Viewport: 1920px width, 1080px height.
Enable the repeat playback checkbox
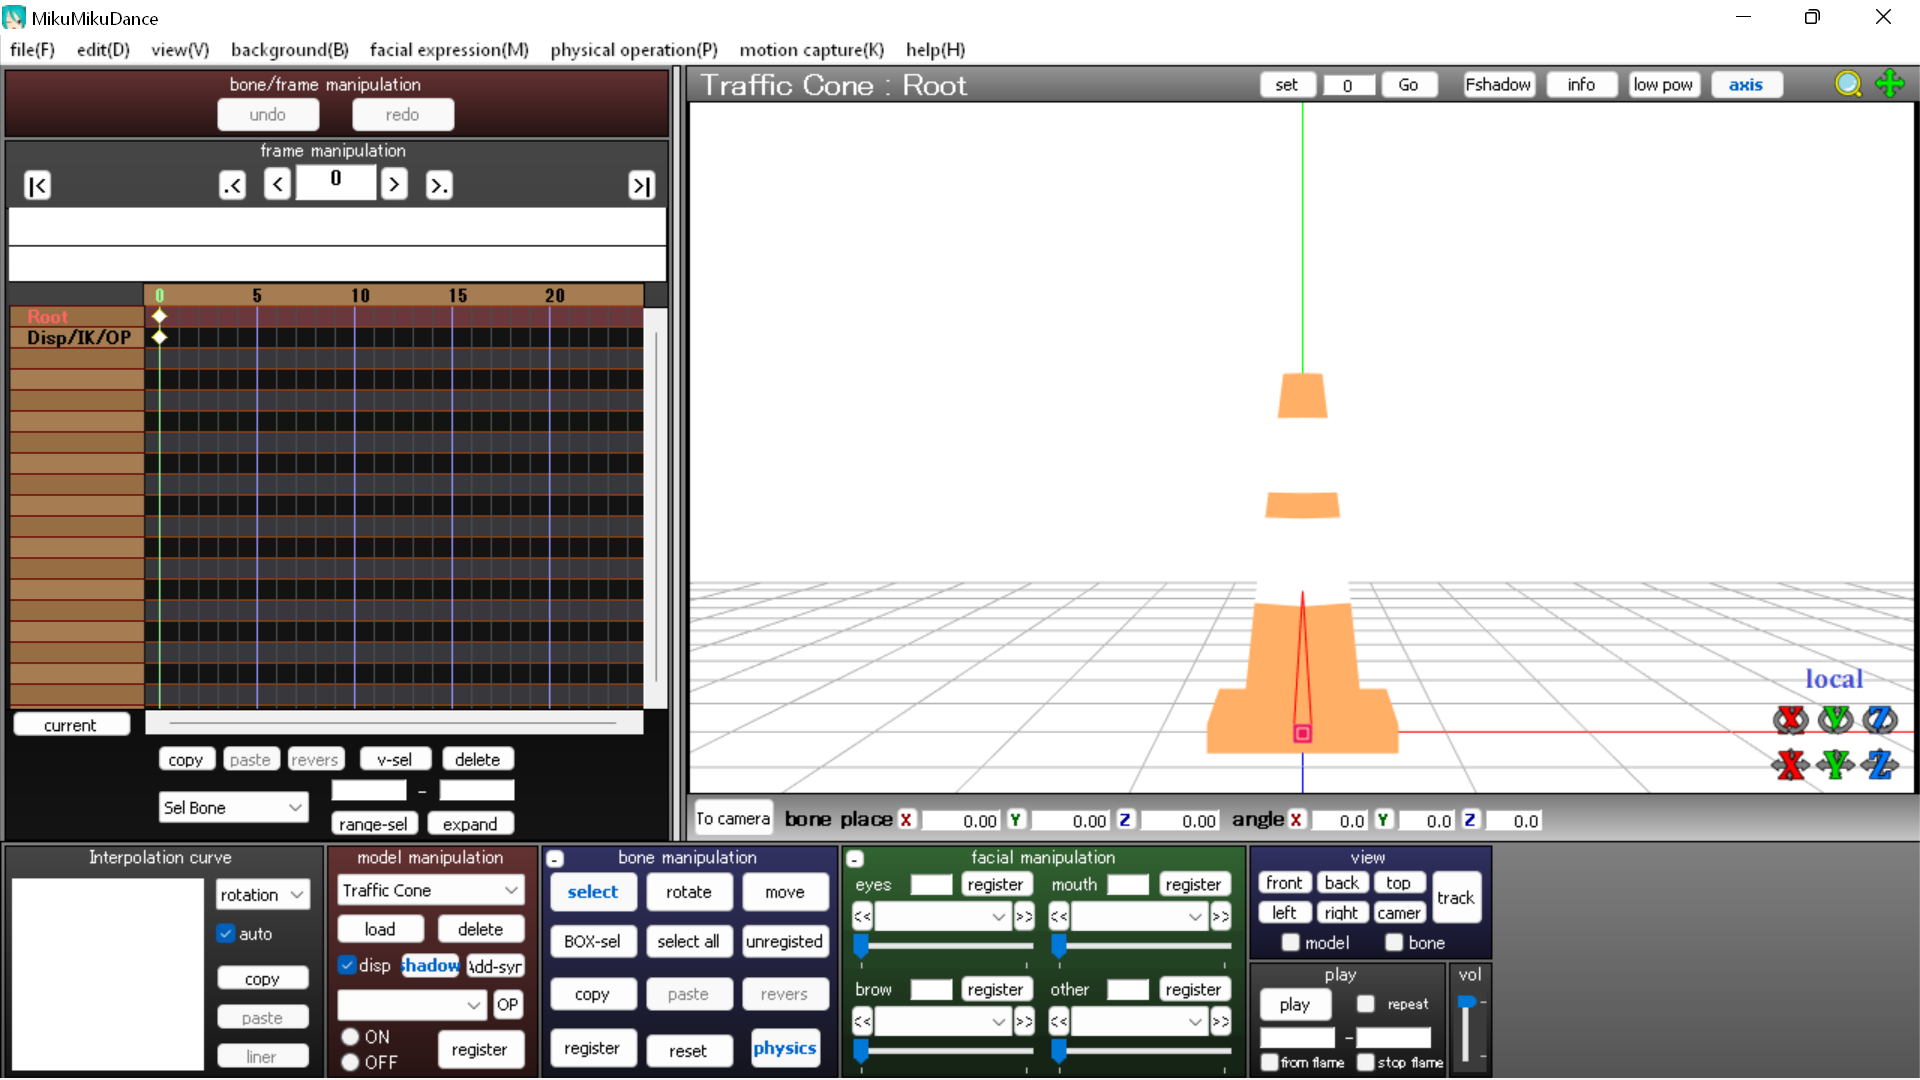[x=1366, y=1004]
